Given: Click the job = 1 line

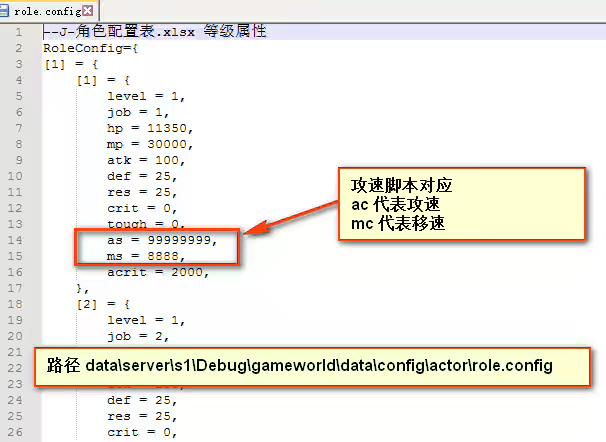Looking at the screenshot, I should coord(138,112).
